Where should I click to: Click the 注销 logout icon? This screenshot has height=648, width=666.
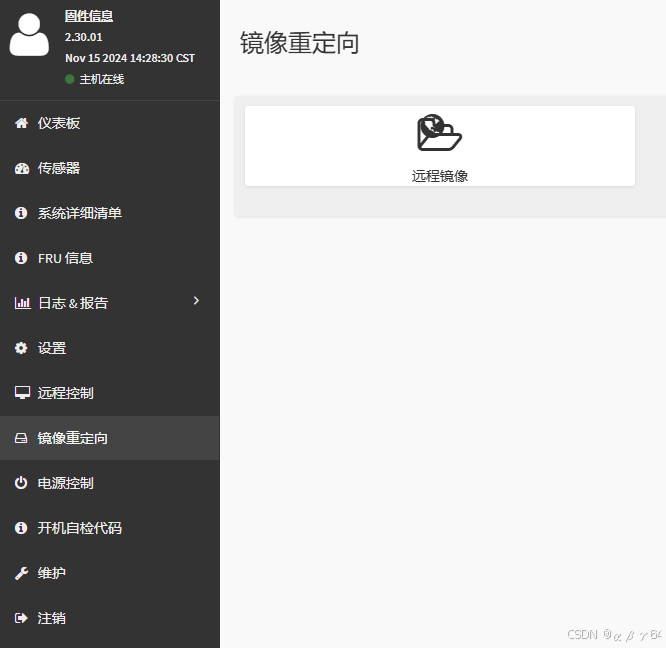(x=21, y=618)
